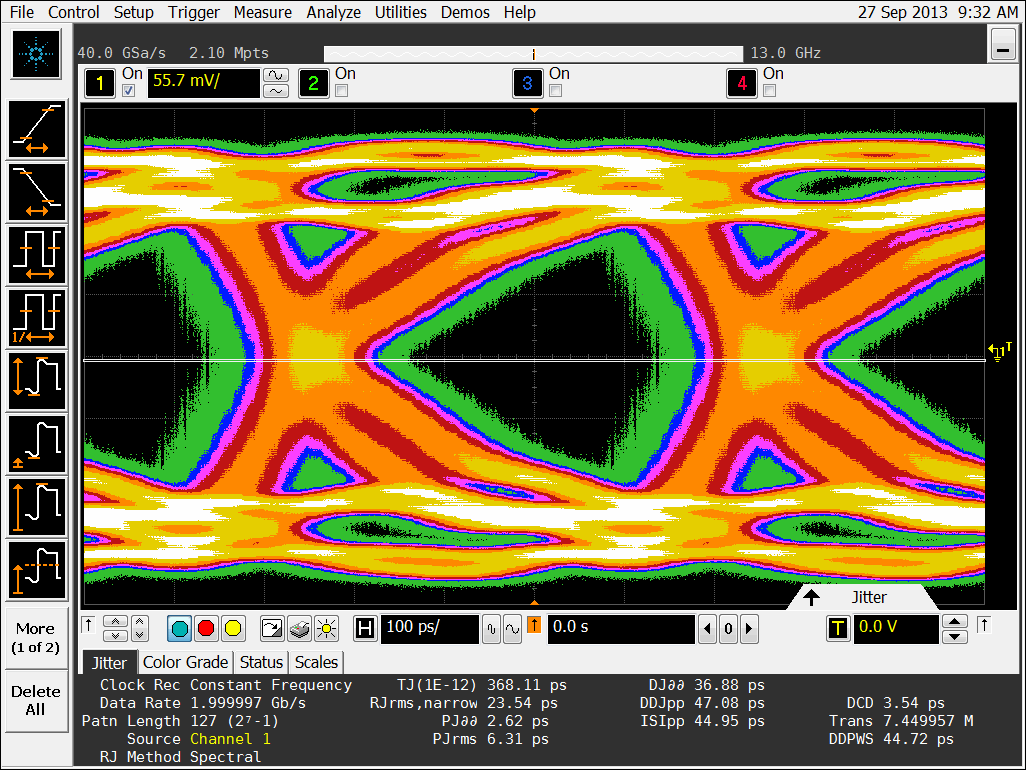This screenshot has height=770, width=1026.
Task: Switch to the Color Grade tab
Action: coord(185,663)
